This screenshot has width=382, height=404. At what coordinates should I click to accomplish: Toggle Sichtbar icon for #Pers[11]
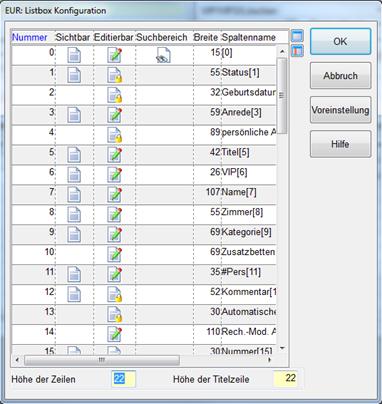(74, 275)
